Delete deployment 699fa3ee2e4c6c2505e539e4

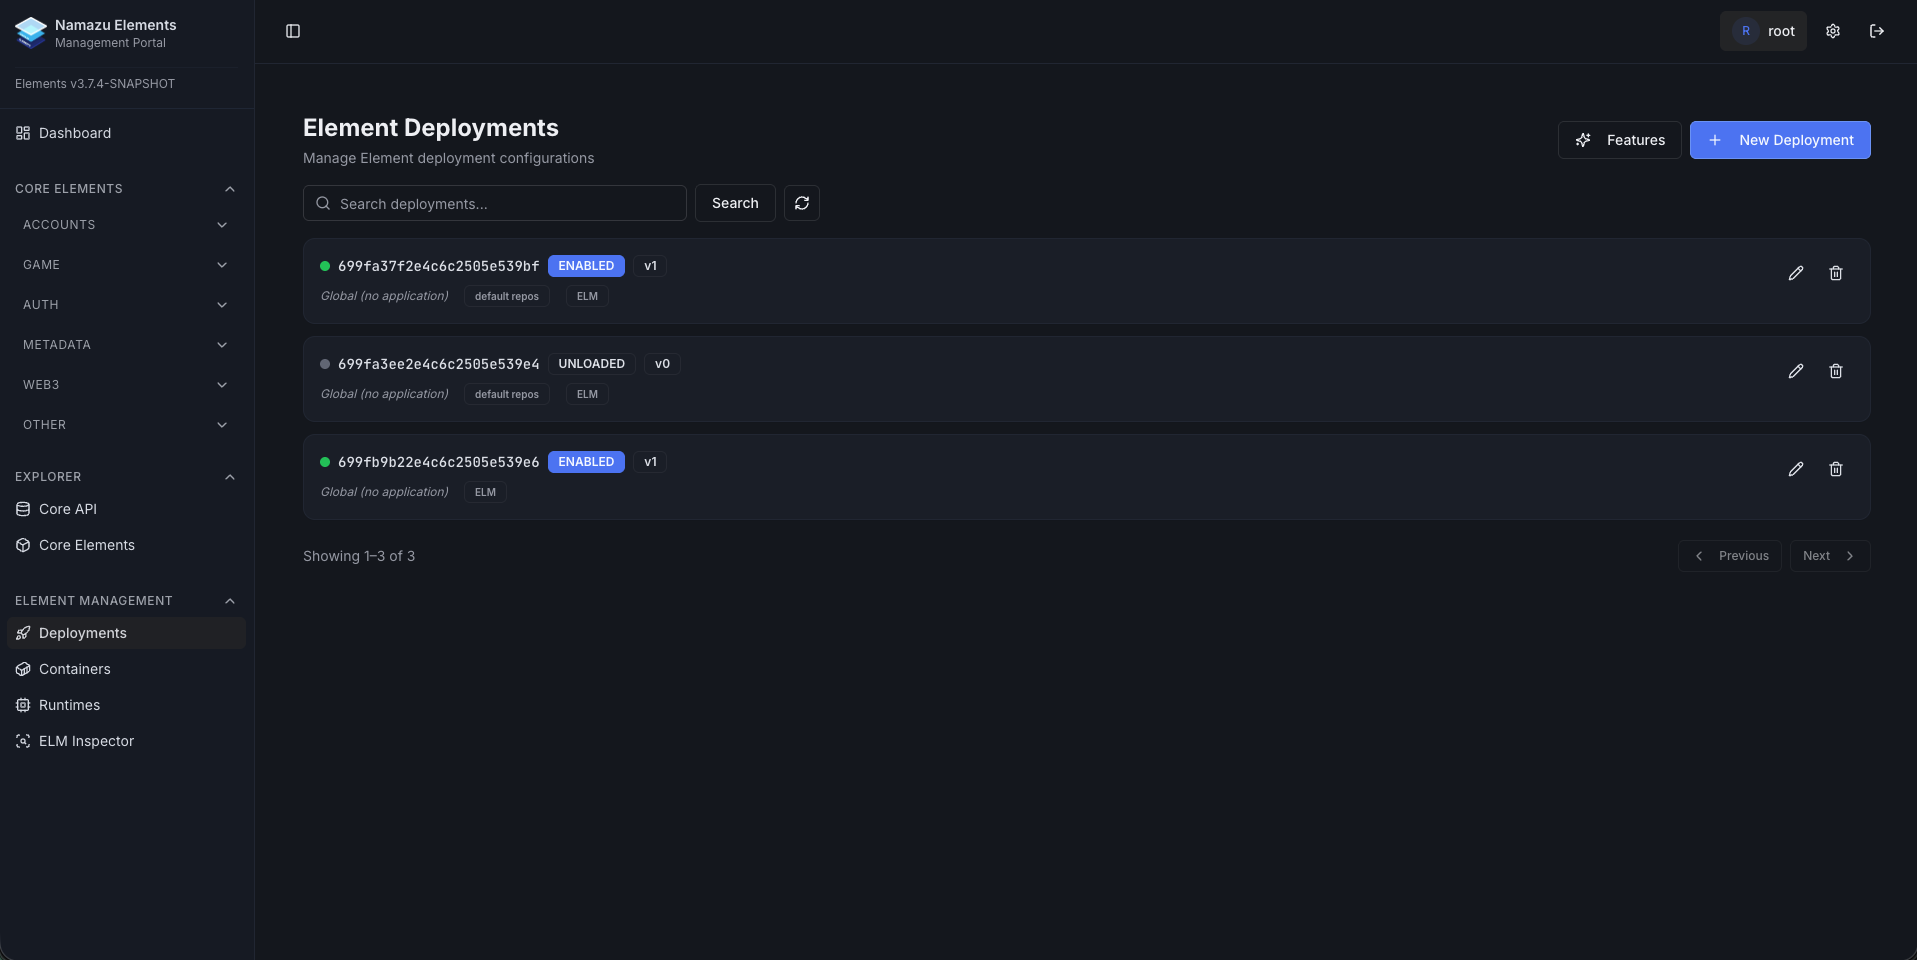(1835, 371)
